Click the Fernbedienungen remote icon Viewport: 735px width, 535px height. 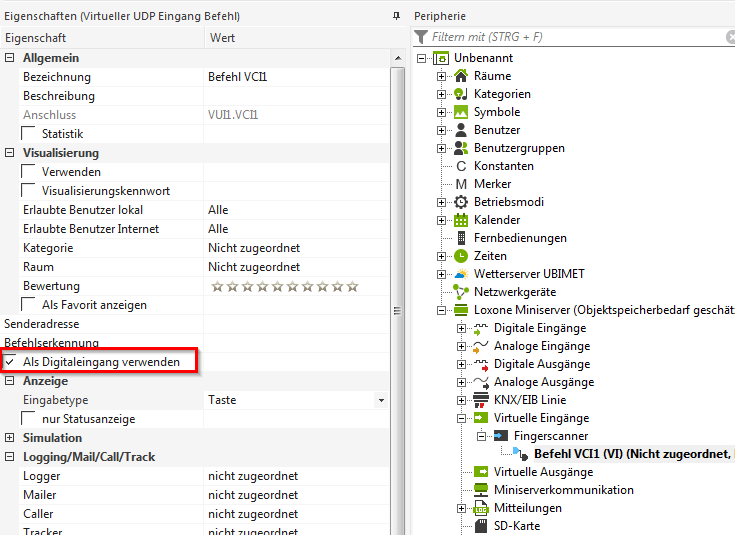pos(461,238)
